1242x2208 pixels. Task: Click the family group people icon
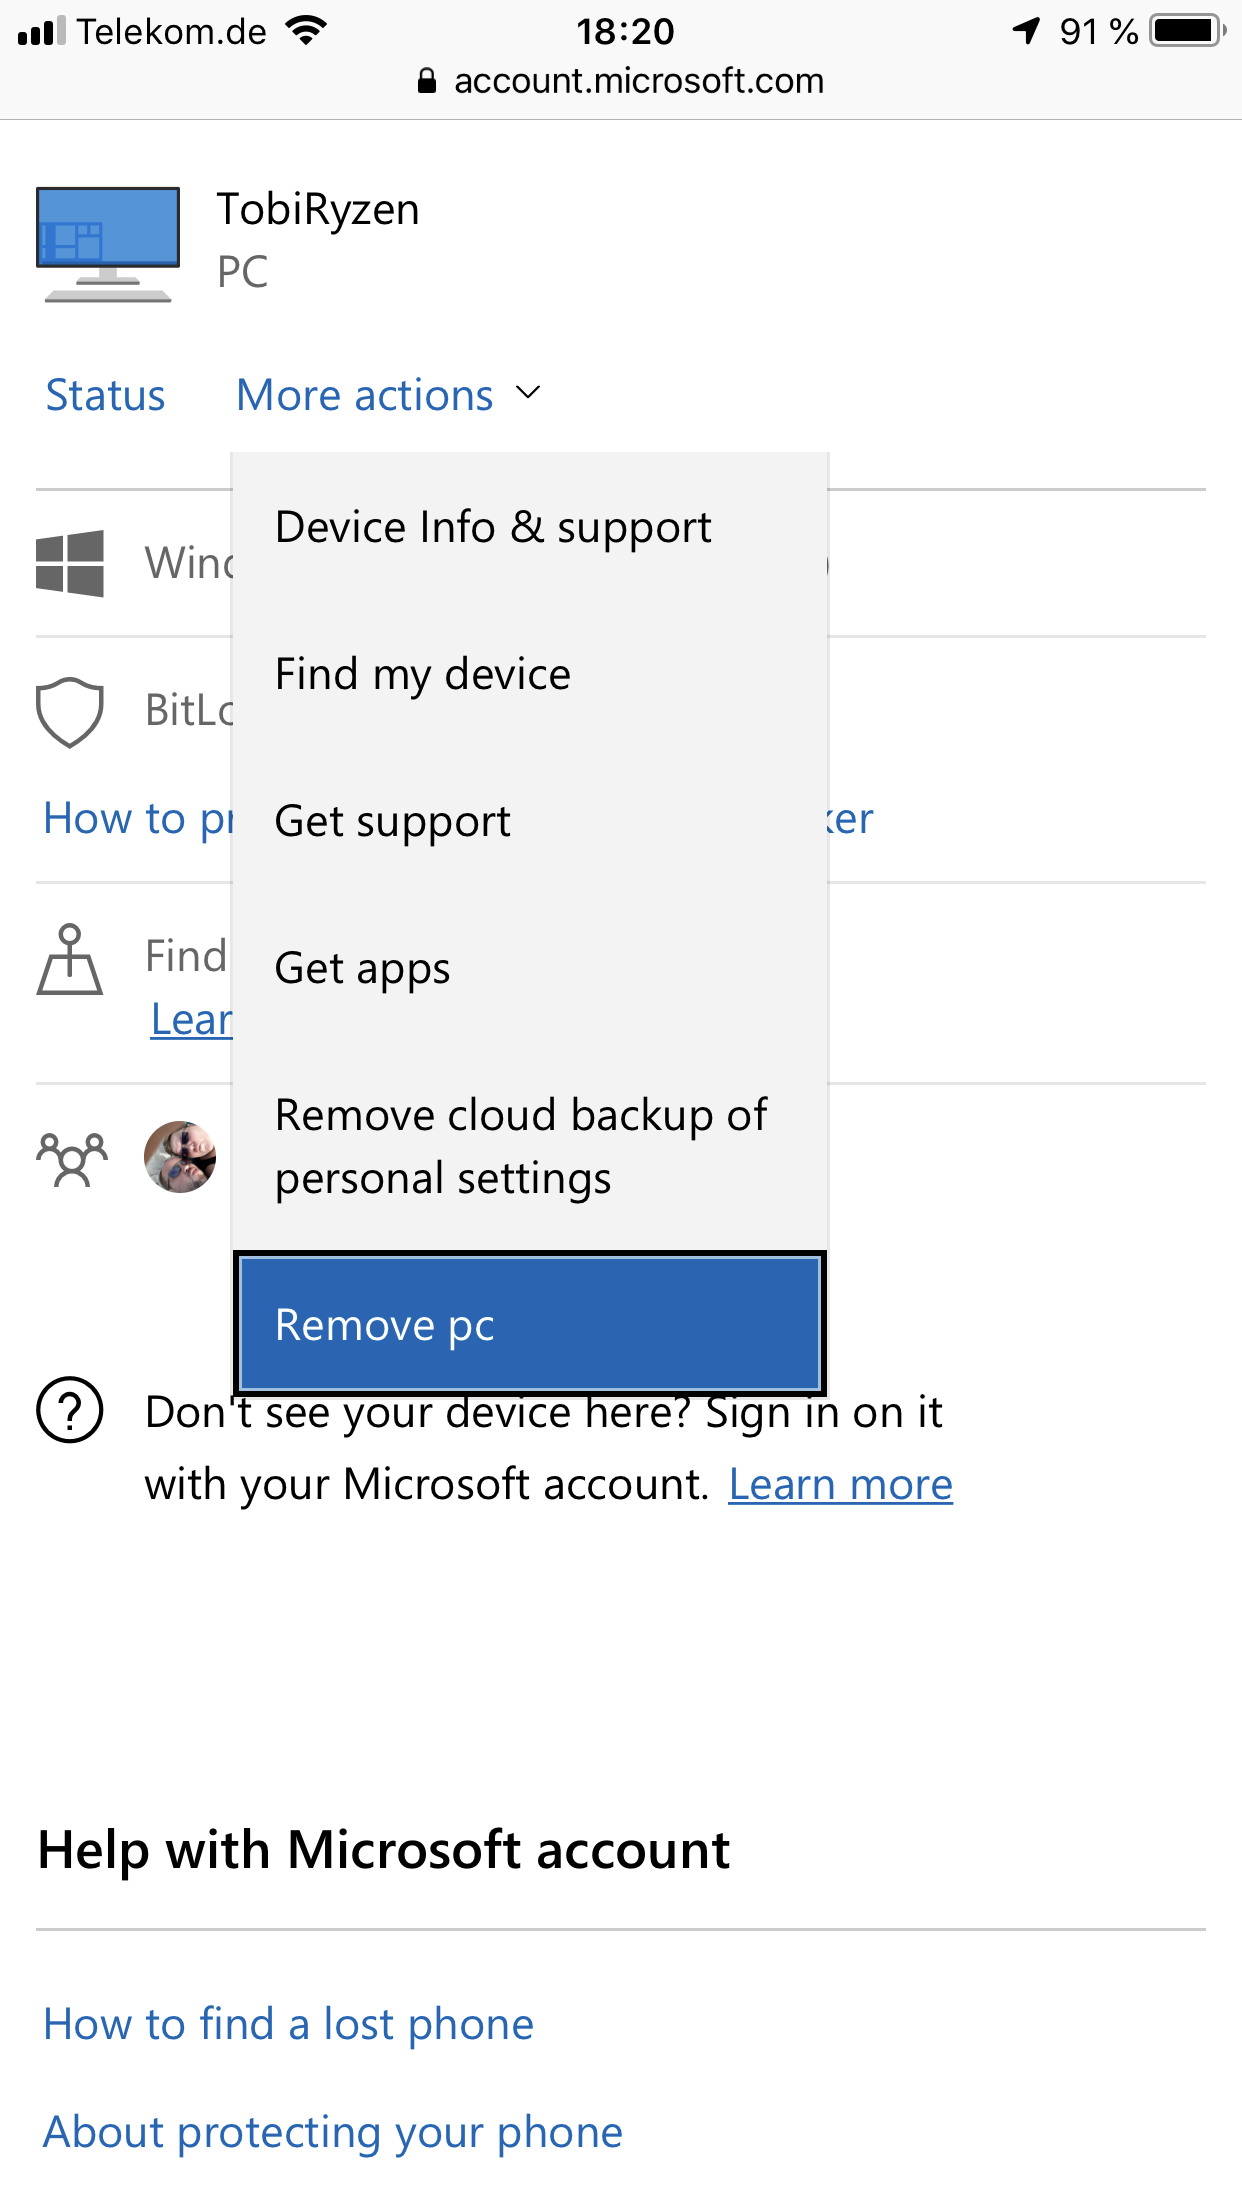(72, 1158)
